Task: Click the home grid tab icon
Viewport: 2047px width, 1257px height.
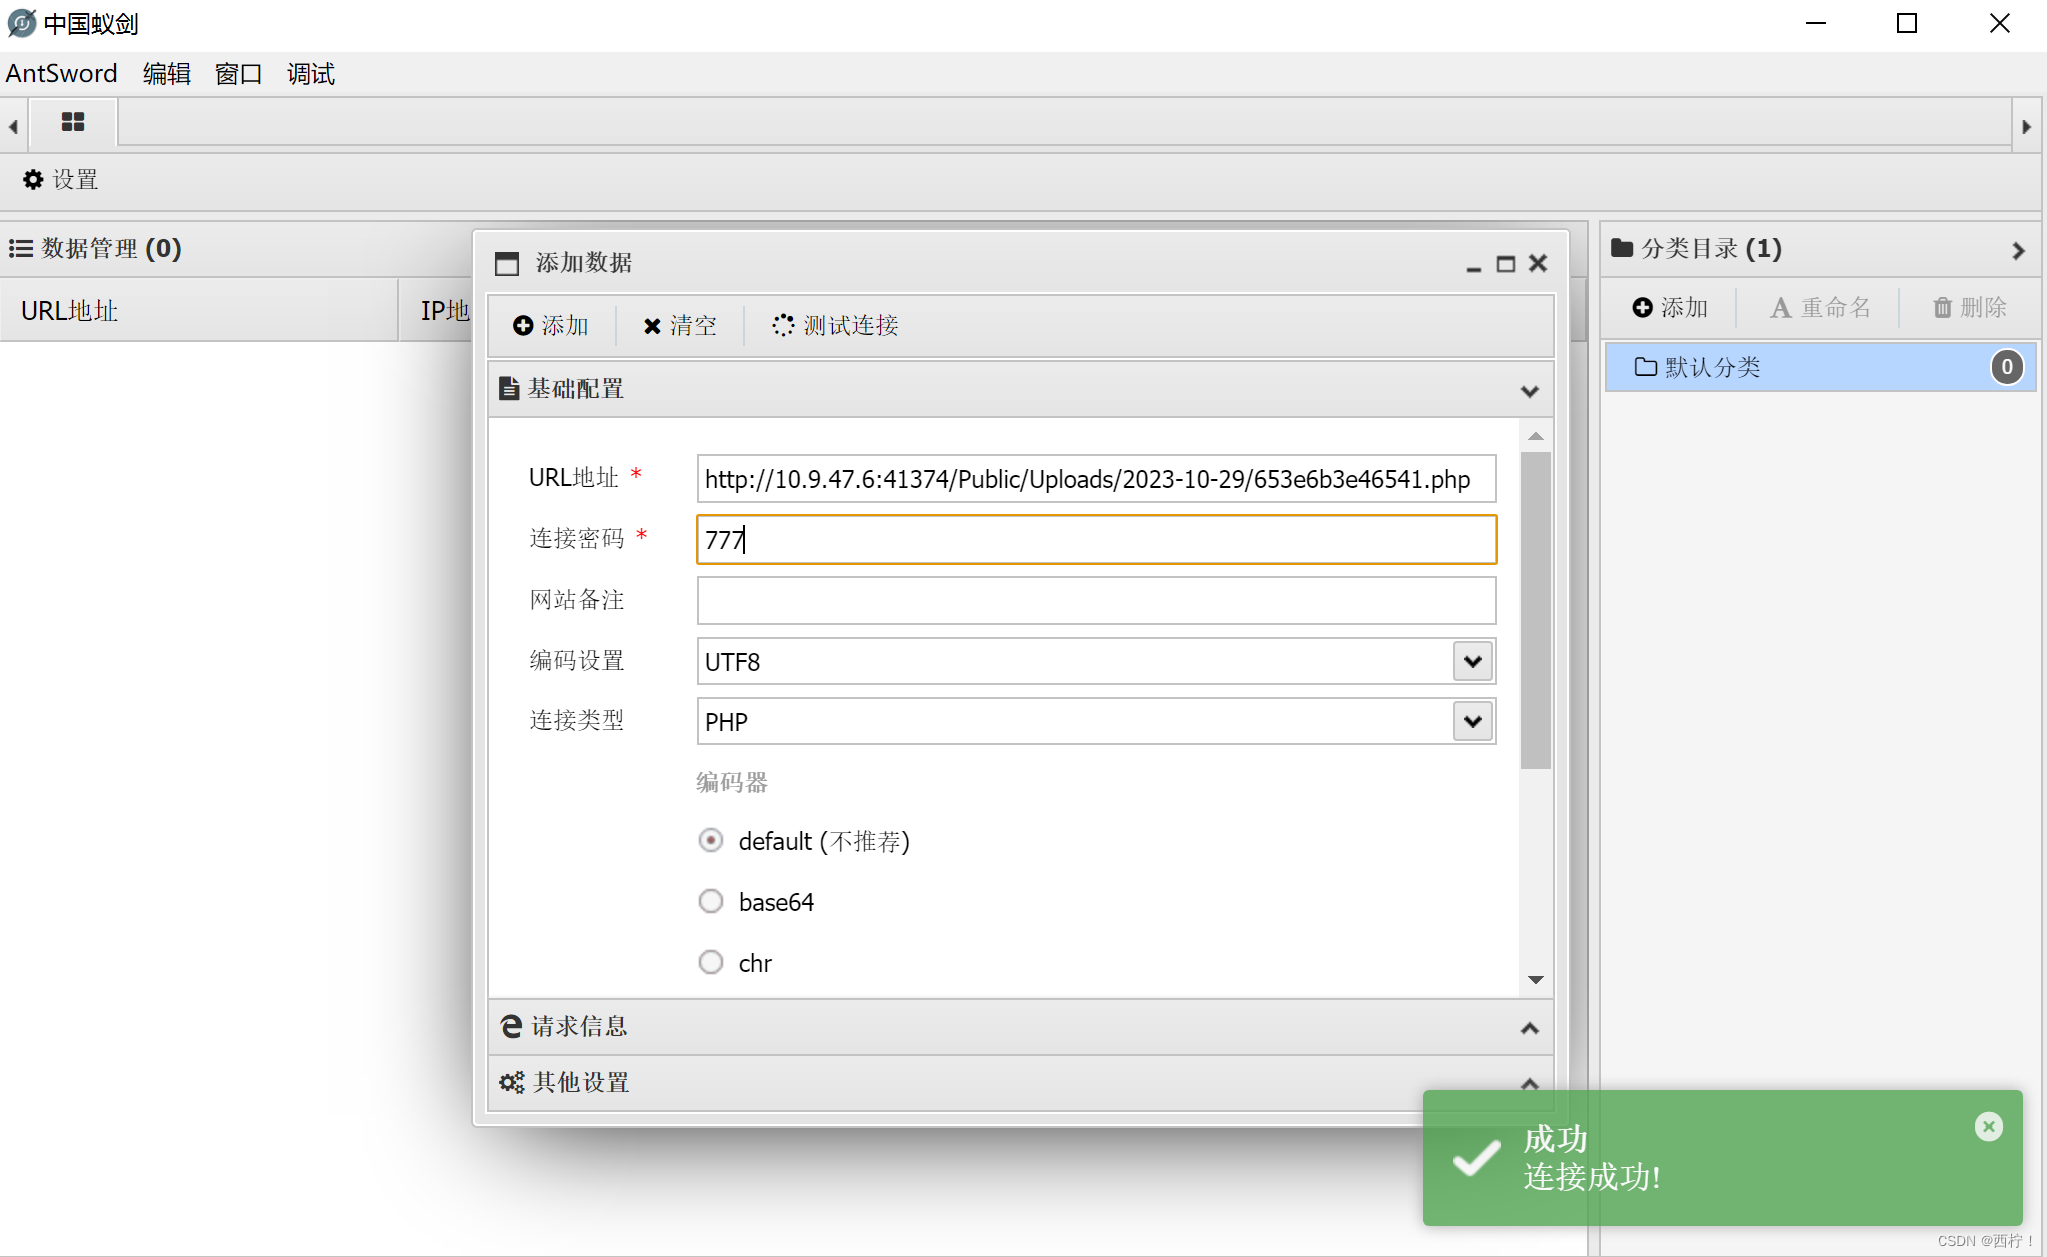Action: tap(73, 122)
